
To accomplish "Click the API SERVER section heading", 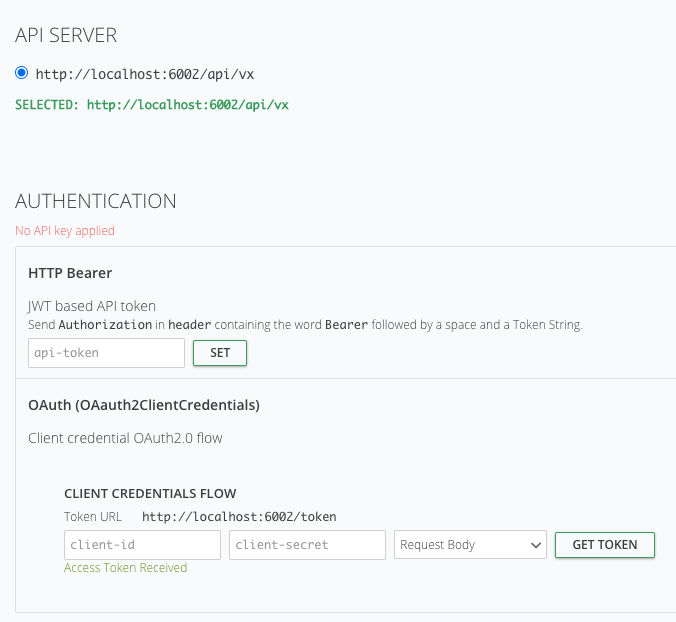I will (x=66, y=35).
